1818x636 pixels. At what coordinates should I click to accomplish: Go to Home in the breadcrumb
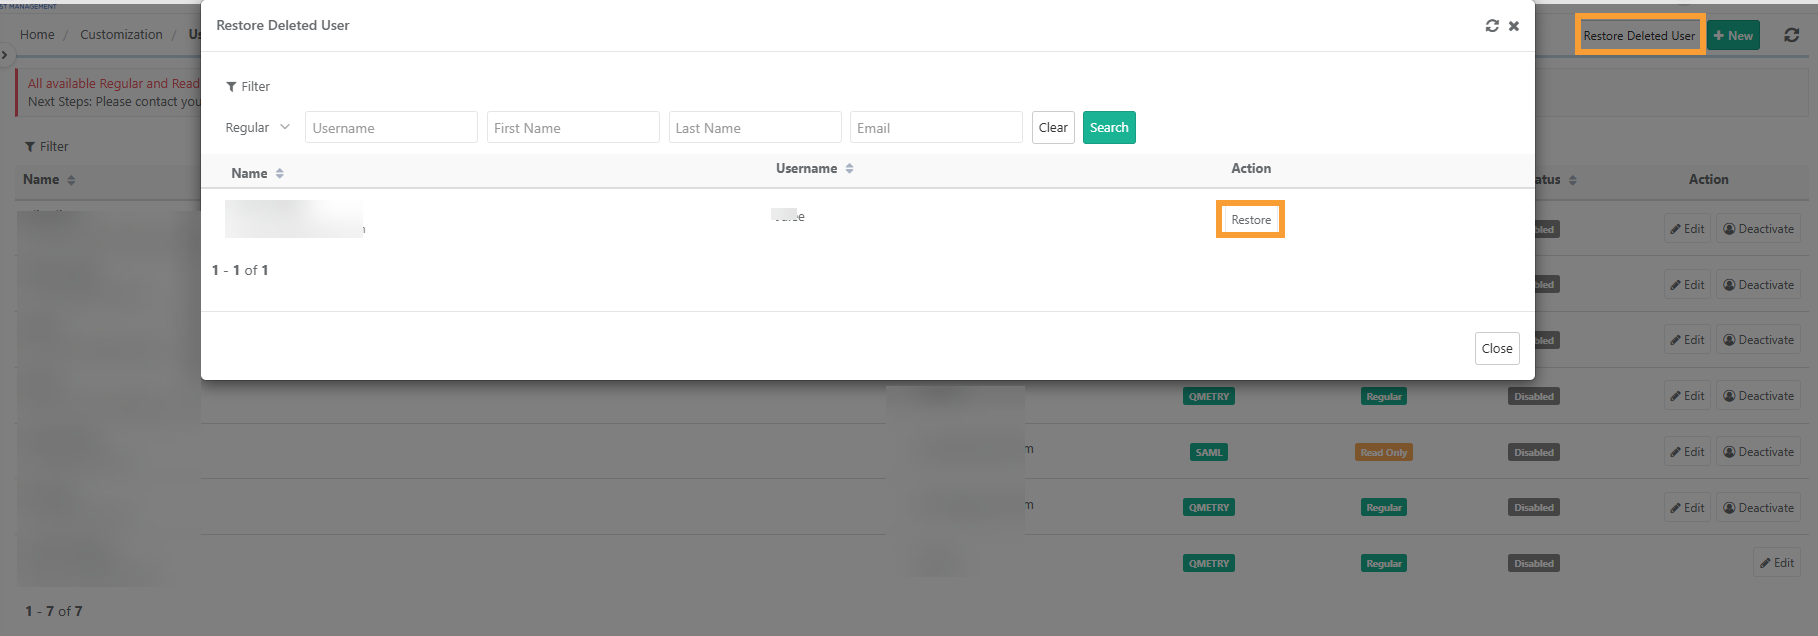pyautogui.click(x=37, y=34)
